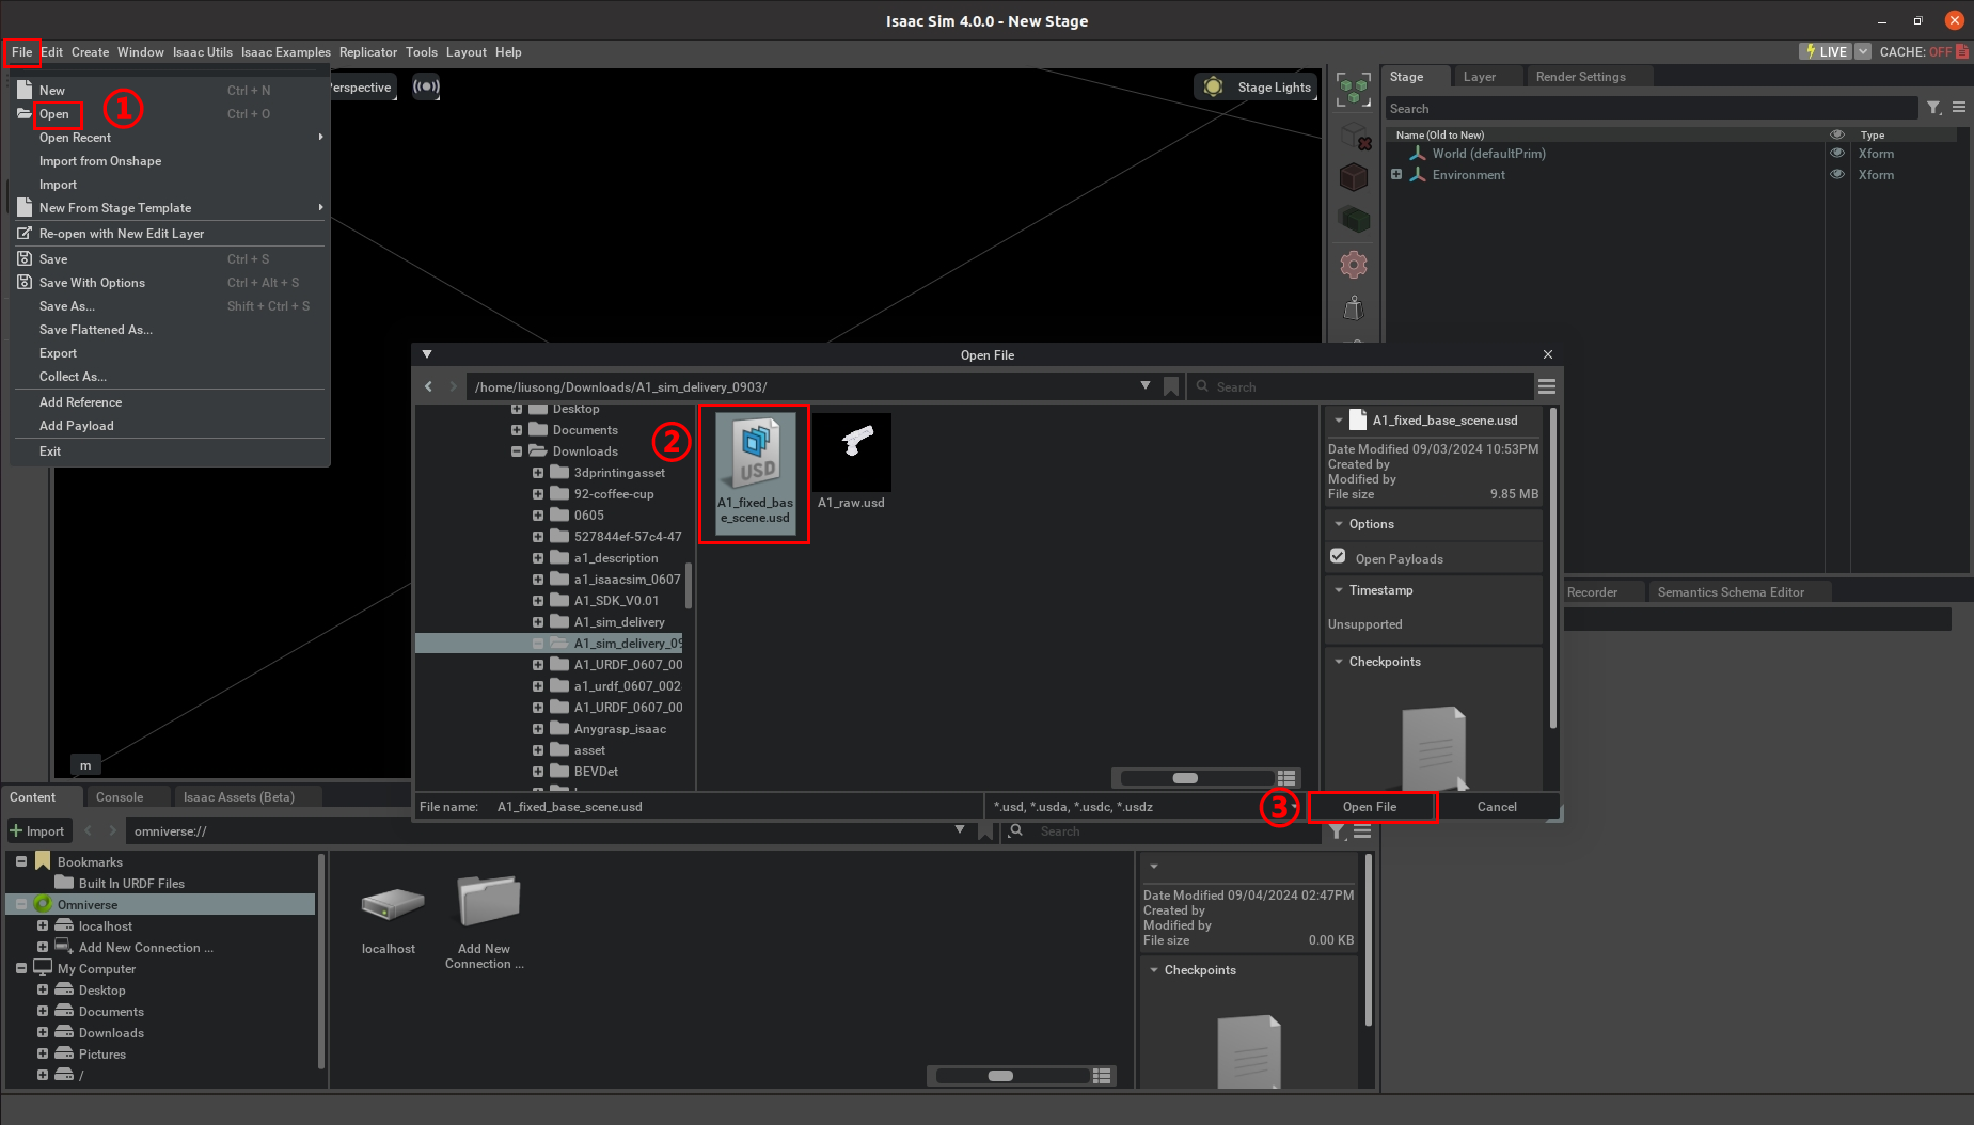Viewport: 1975px width, 1126px height.
Task: Toggle visibility eye for World prim
Action: [1837, 153]
